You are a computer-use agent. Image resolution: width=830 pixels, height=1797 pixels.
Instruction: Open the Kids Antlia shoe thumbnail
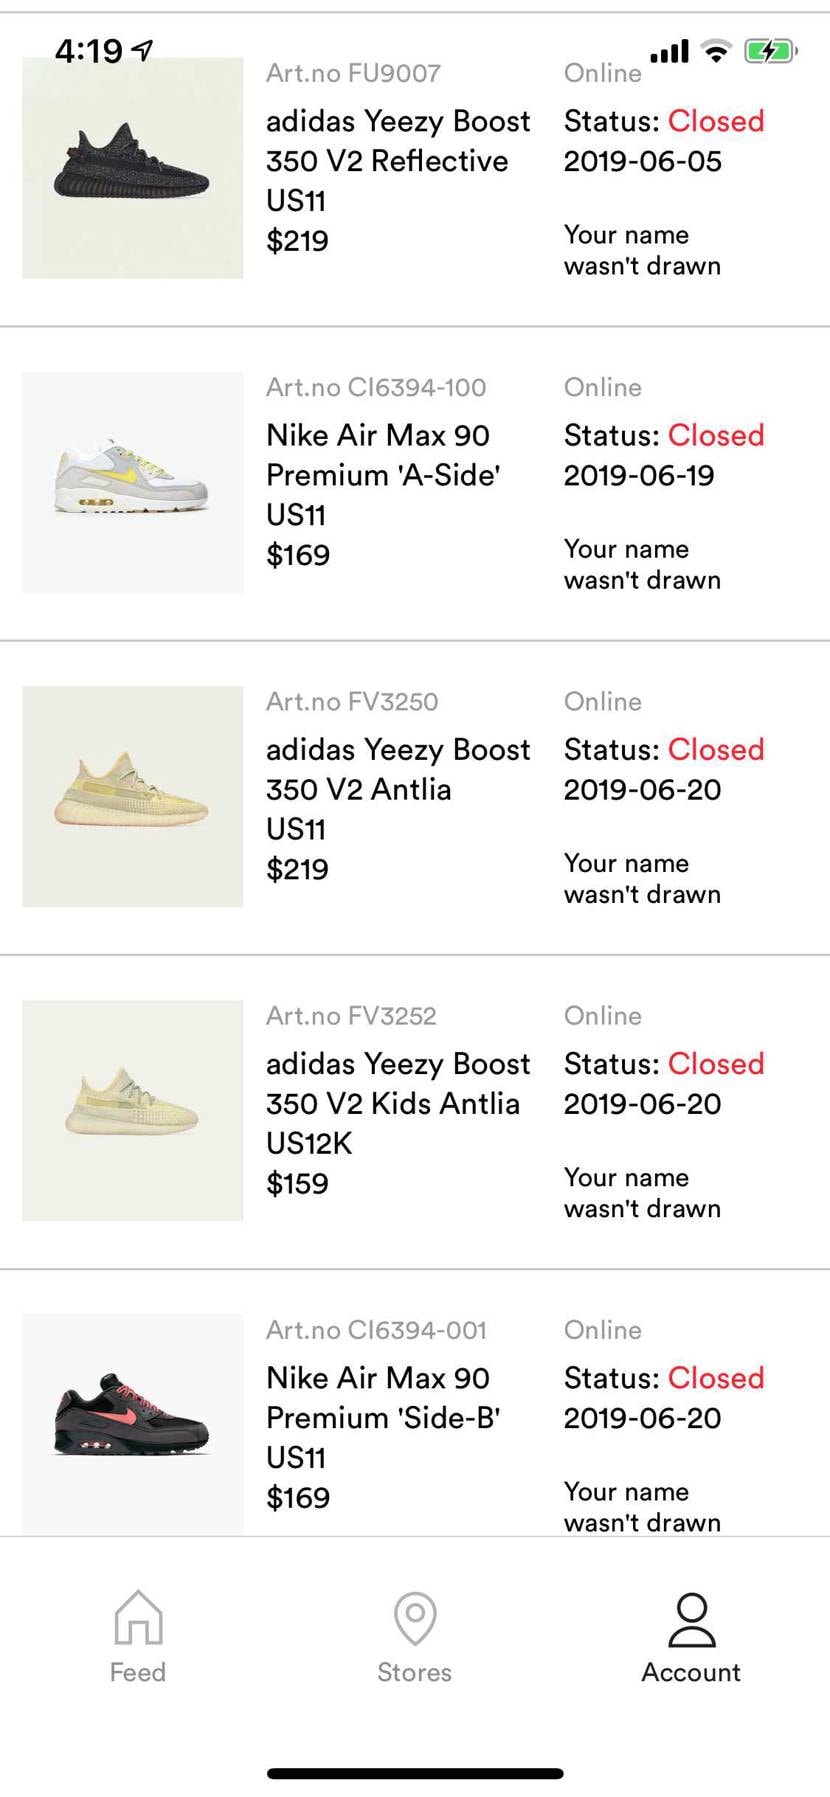click(132, 1110)
